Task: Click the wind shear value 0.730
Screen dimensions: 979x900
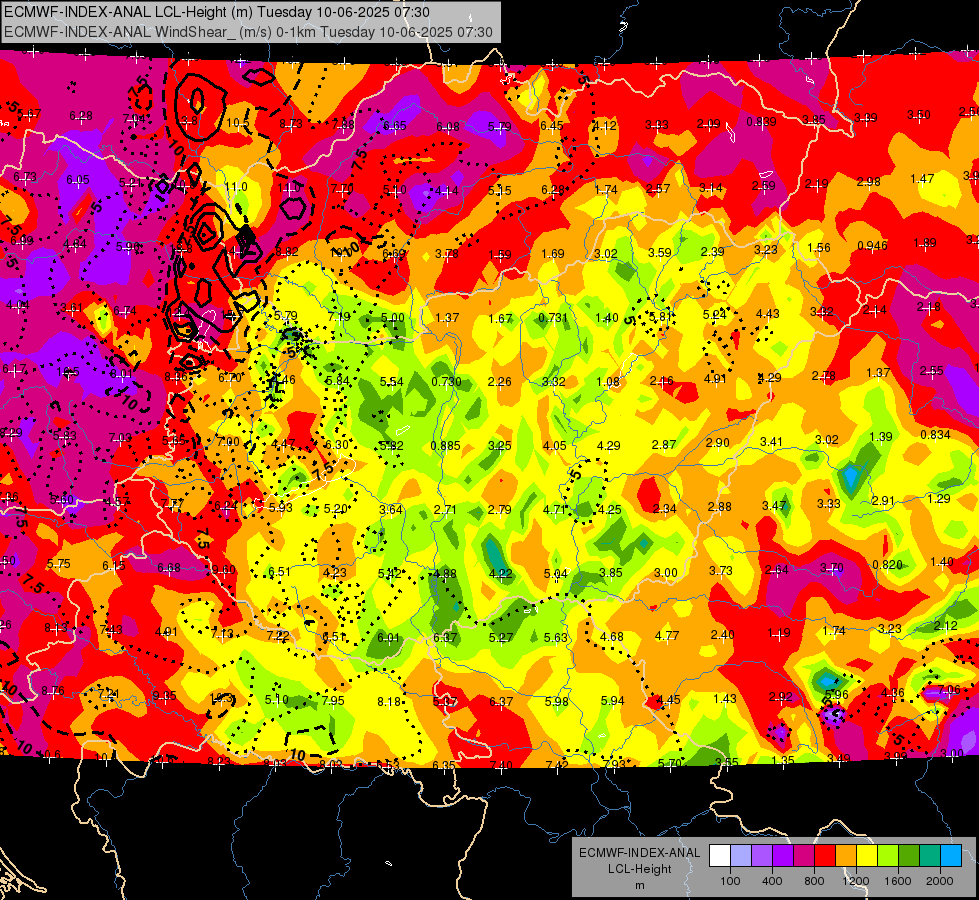Action: [x=446, y=381]
